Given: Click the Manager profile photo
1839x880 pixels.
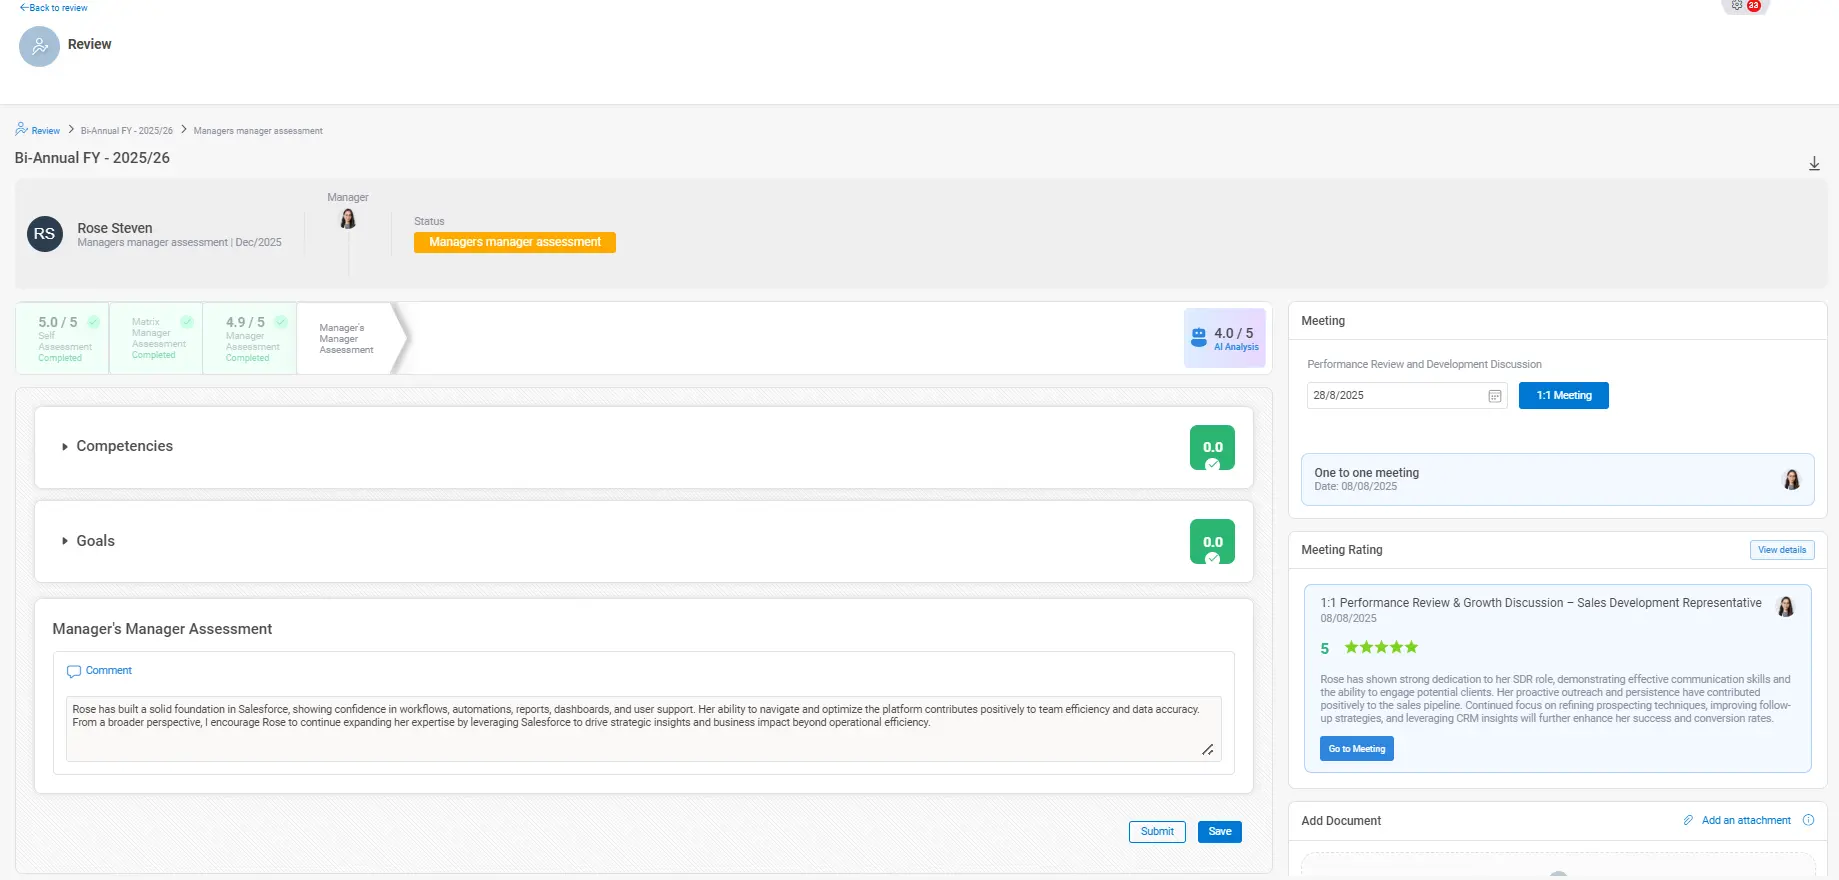Looking at the screenshot, I should (348, 219).
